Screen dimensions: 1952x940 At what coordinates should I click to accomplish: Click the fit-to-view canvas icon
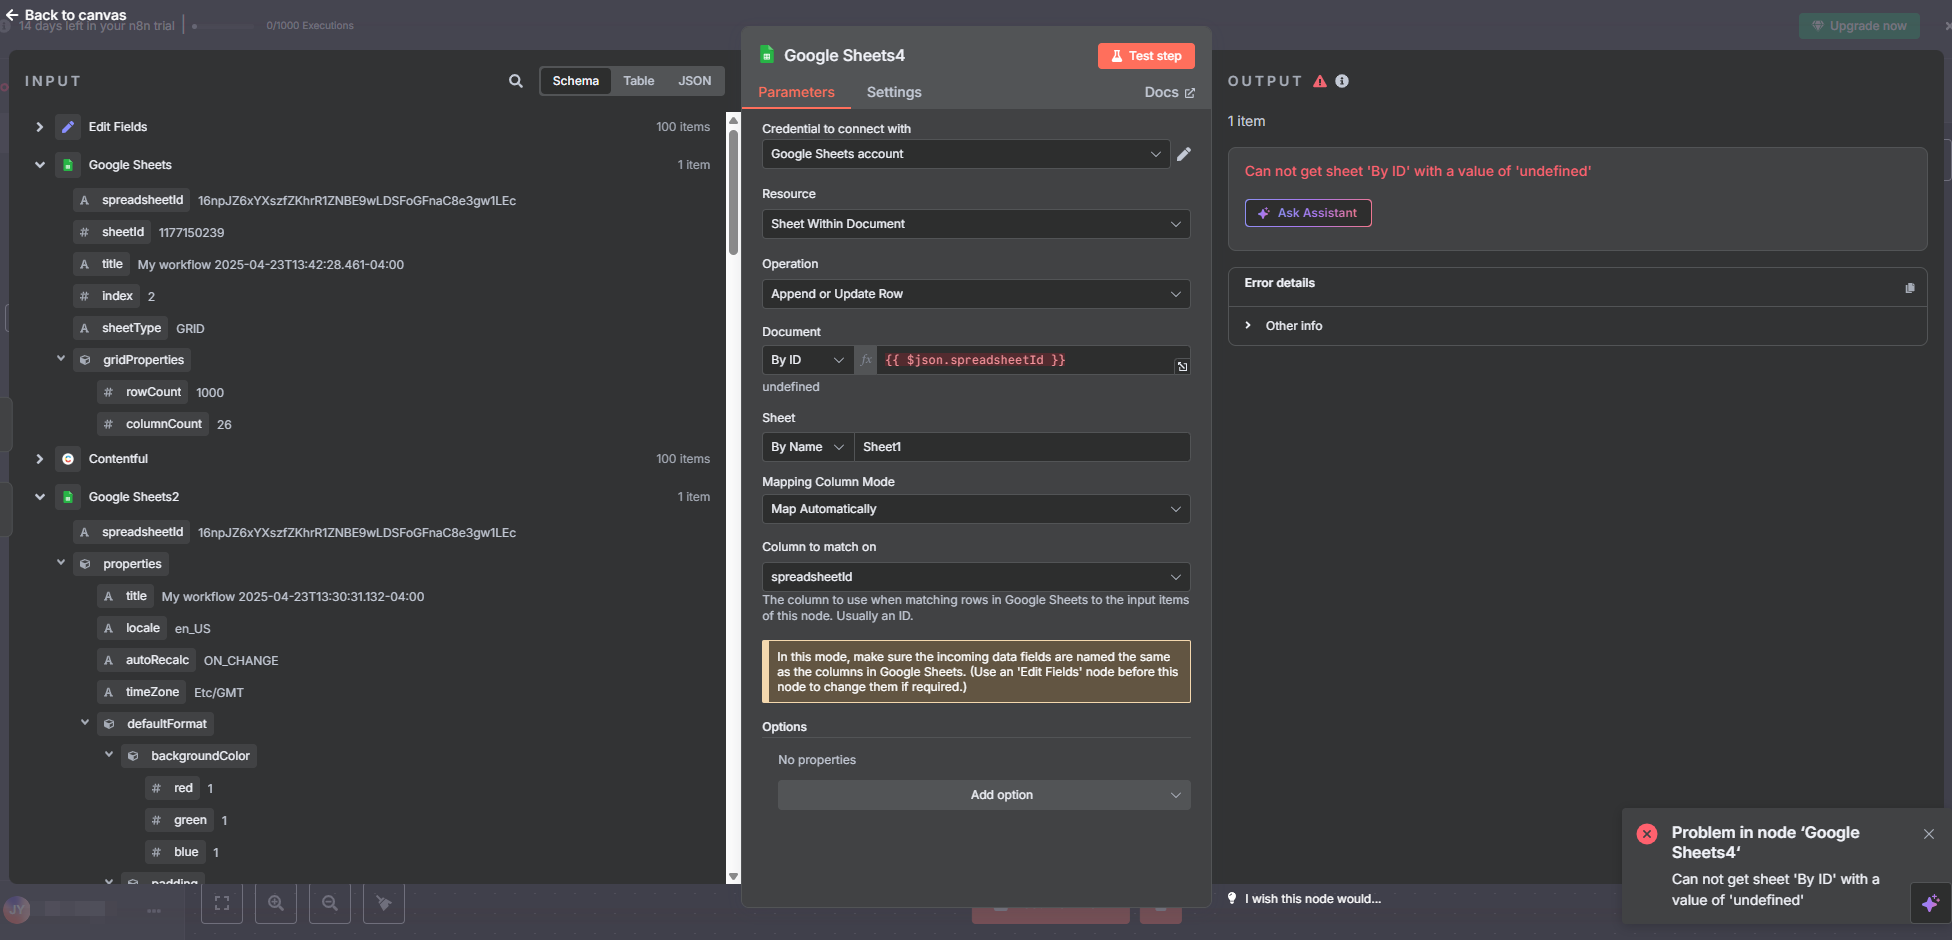point(222,903)
